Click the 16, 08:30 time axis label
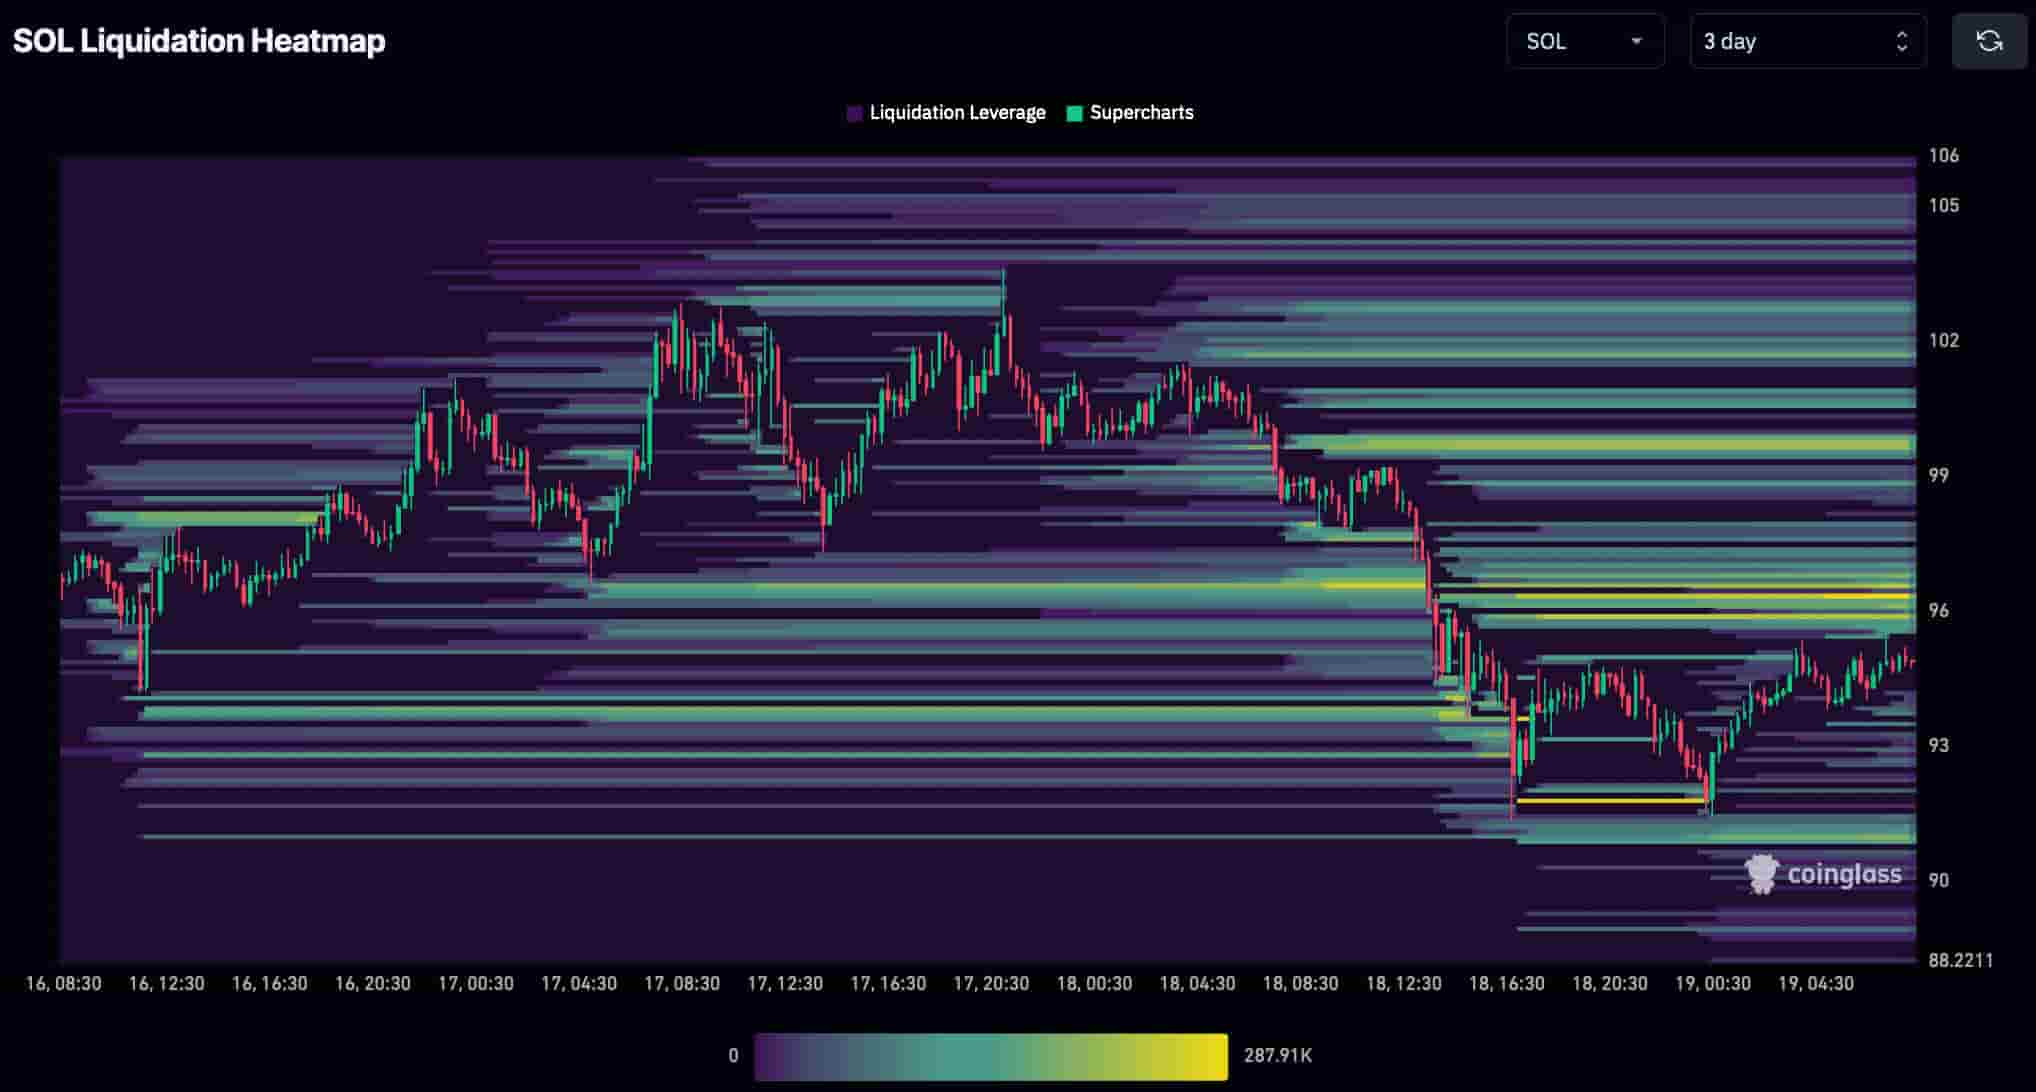The height and width of the screenshot is (1092, 2036). point(63,983)
